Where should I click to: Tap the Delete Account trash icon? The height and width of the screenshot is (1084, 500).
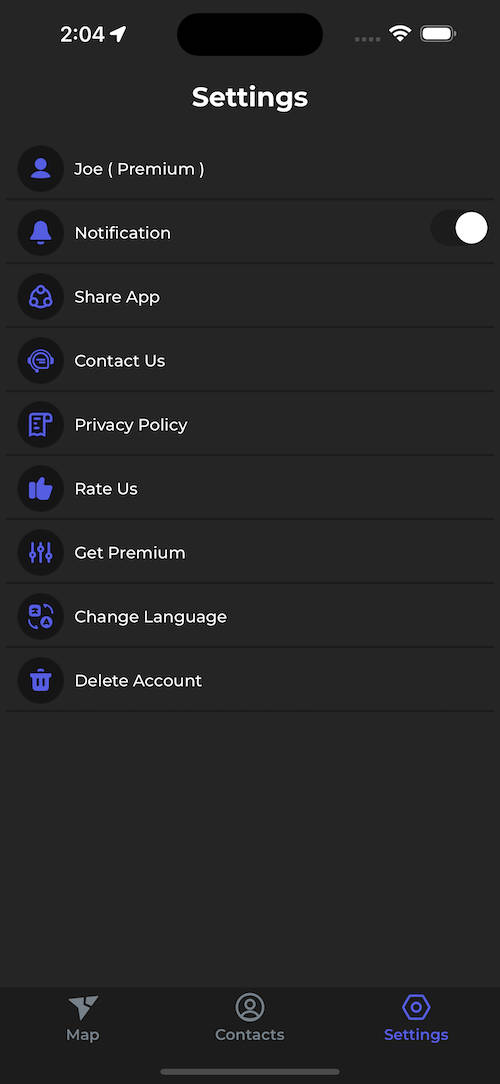(x=41, y=680)
